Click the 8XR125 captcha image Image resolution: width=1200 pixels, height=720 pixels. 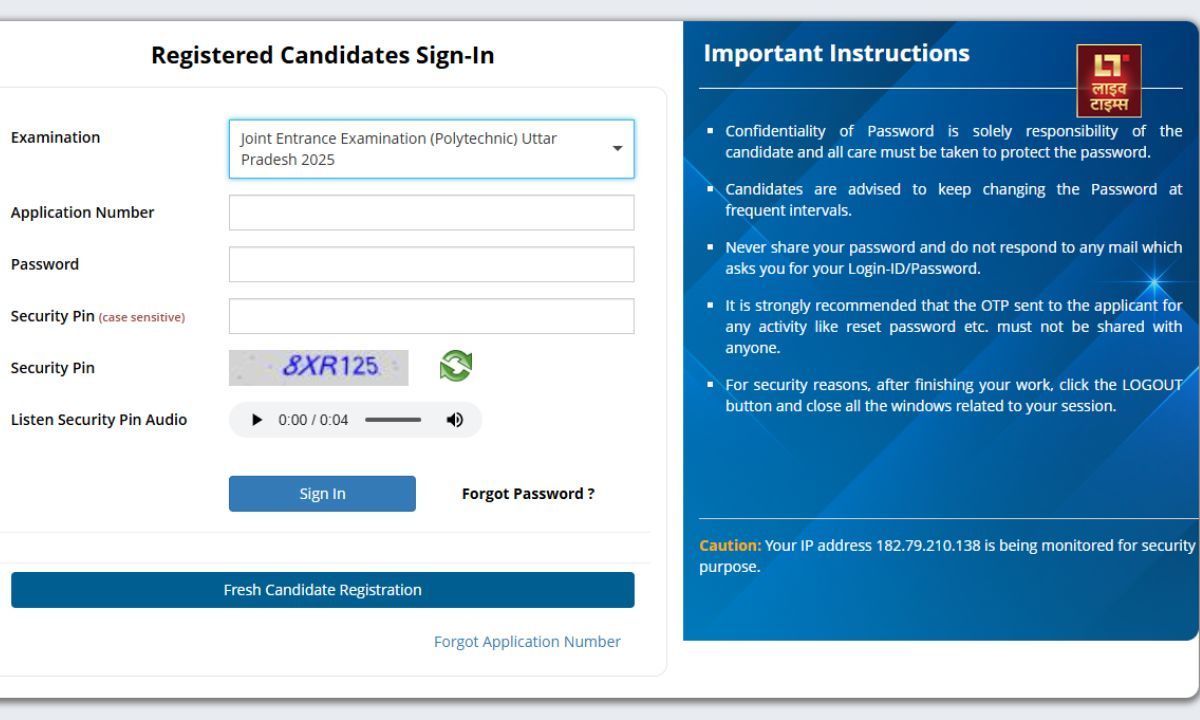click(x=319, y=368)
